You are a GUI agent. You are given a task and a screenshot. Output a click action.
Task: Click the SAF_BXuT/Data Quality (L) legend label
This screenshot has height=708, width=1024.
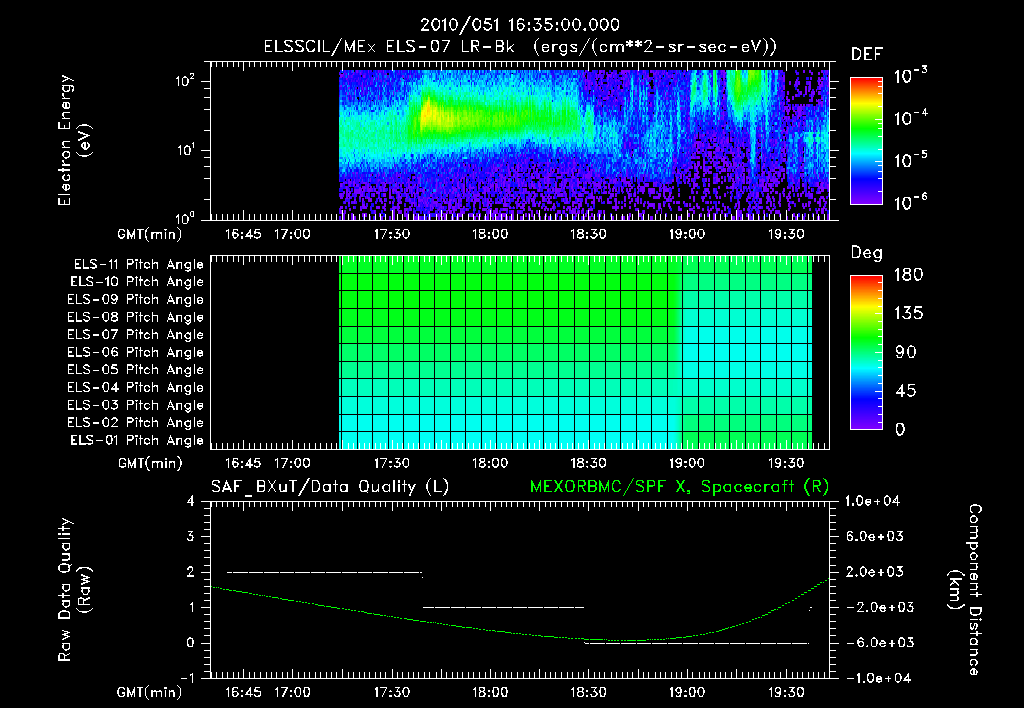click(330, 487)
